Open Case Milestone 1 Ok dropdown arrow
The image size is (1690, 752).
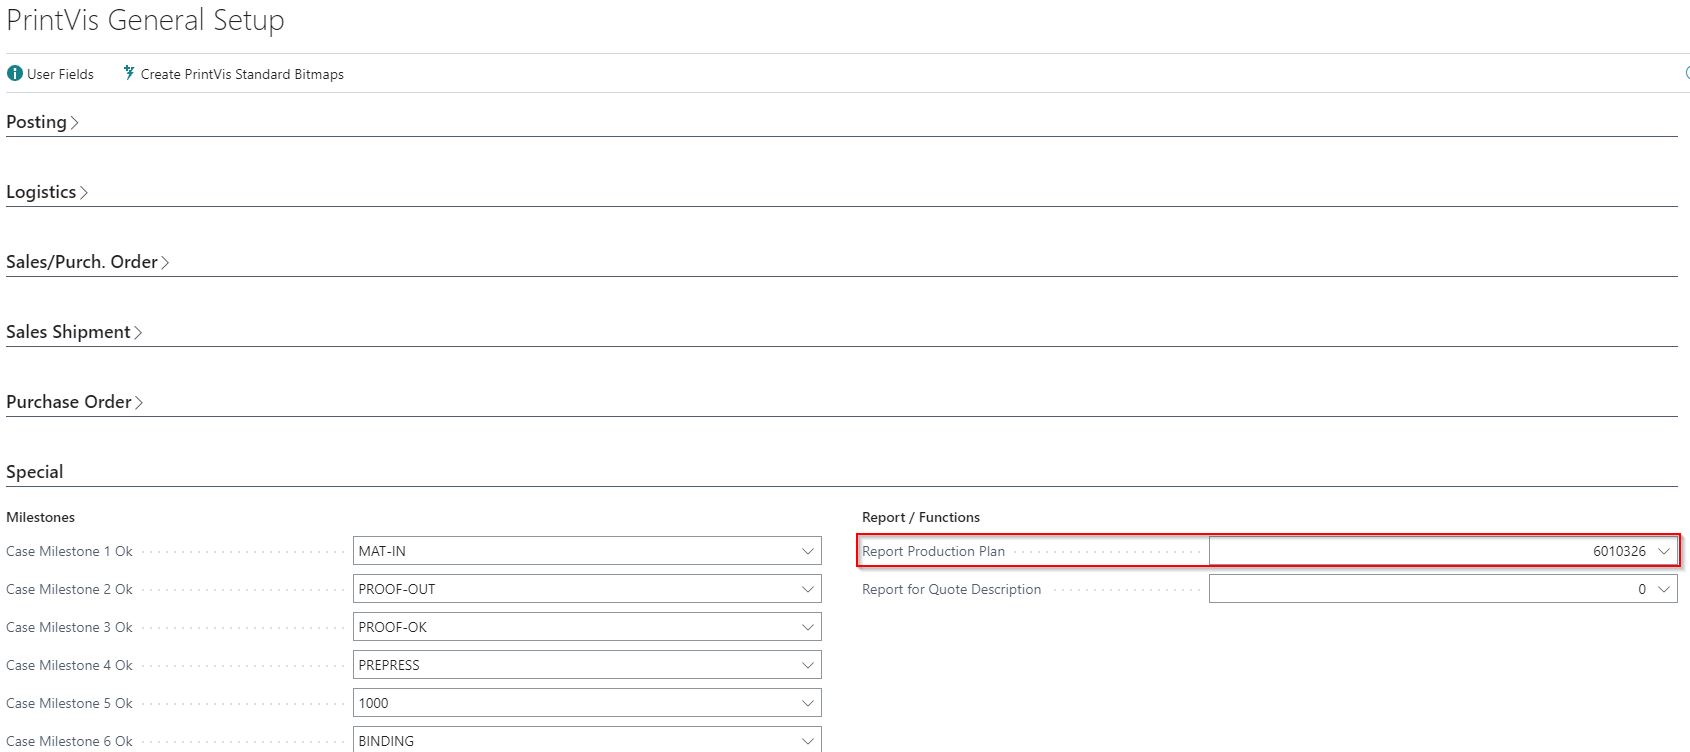808,551
